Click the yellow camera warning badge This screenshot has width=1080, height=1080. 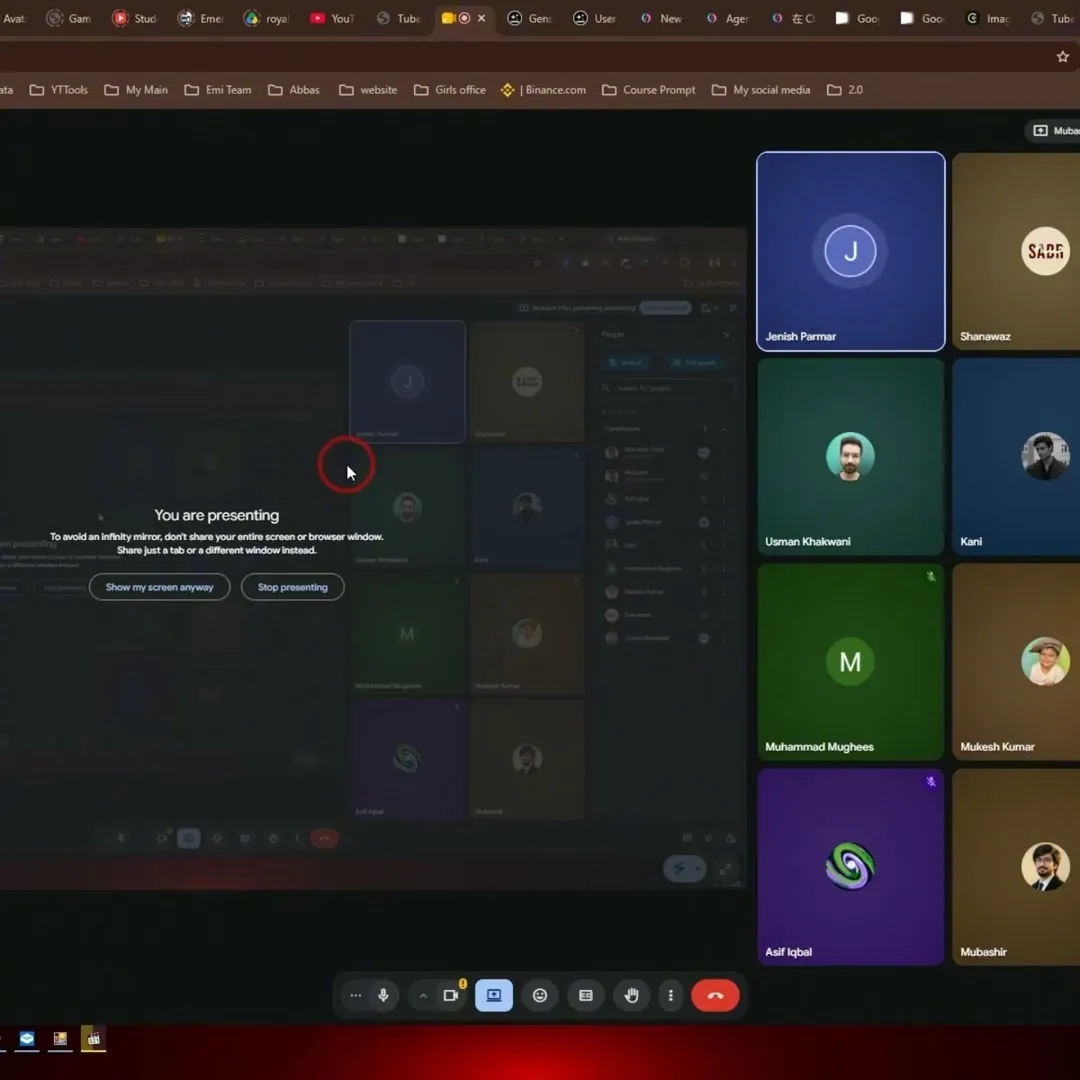coord(463,984)
